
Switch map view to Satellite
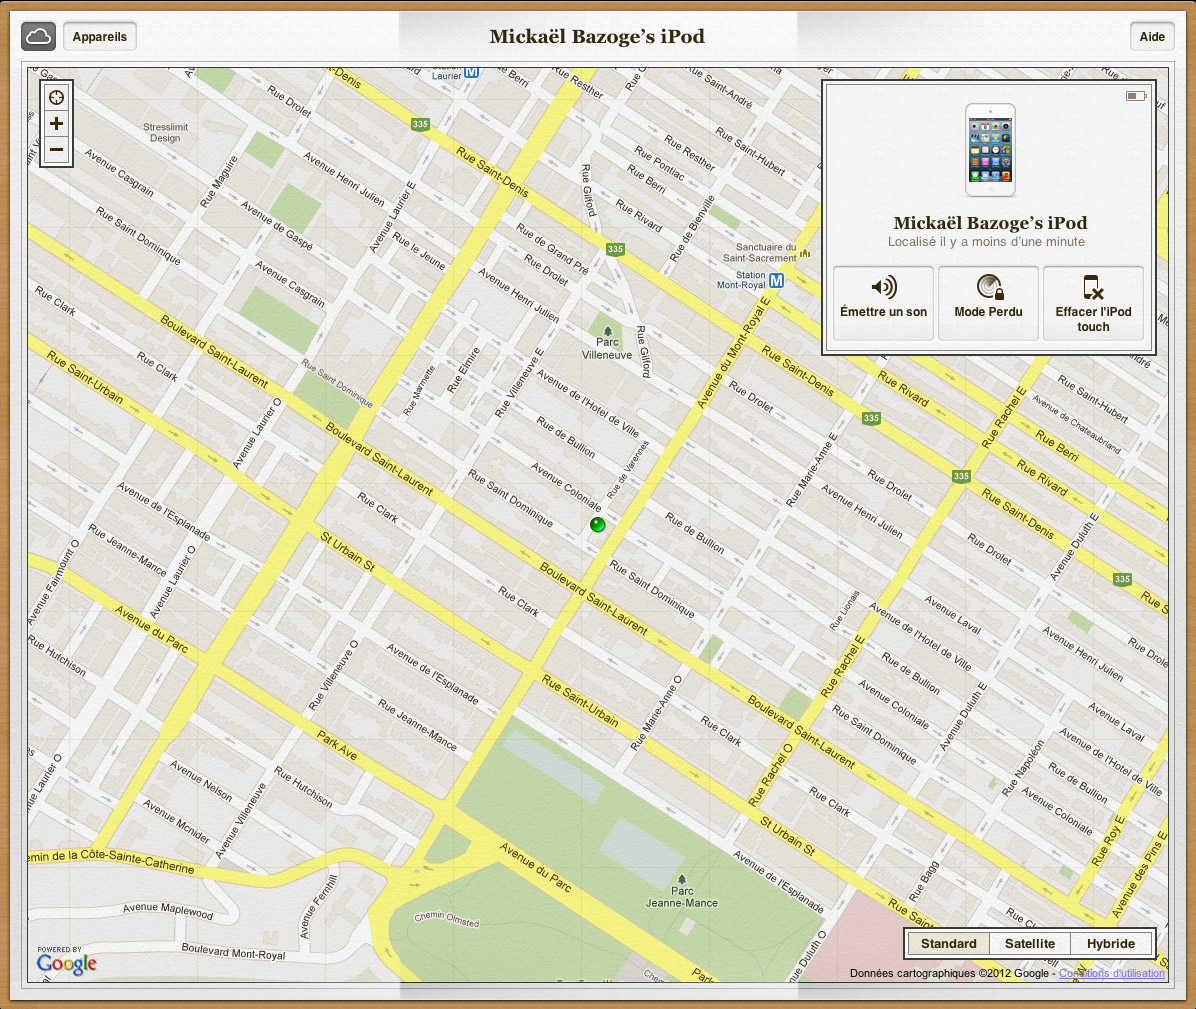pyautogui.click(x=1030, y=943)
